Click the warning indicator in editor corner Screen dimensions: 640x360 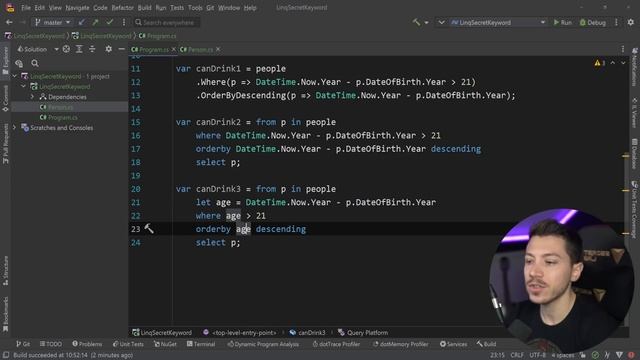599,63
